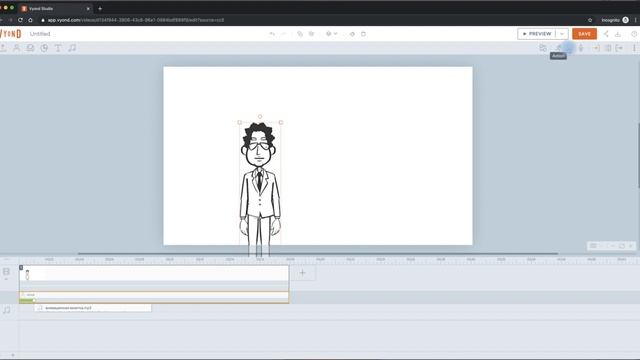Open the Character library icon

pos(16,48)
